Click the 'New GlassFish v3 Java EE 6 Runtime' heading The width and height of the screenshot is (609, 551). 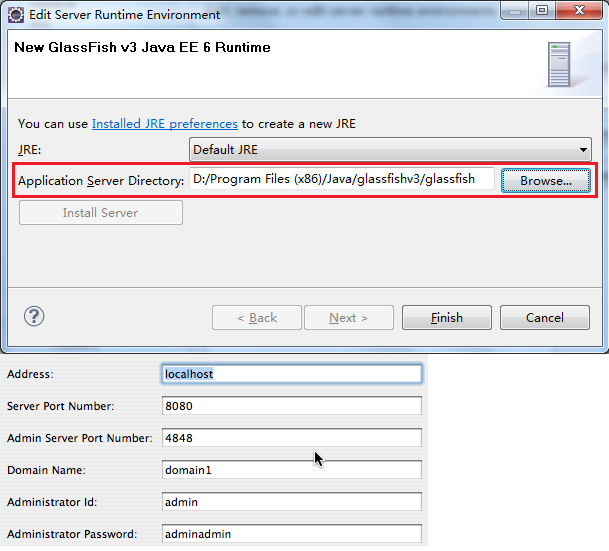[142, 47]
